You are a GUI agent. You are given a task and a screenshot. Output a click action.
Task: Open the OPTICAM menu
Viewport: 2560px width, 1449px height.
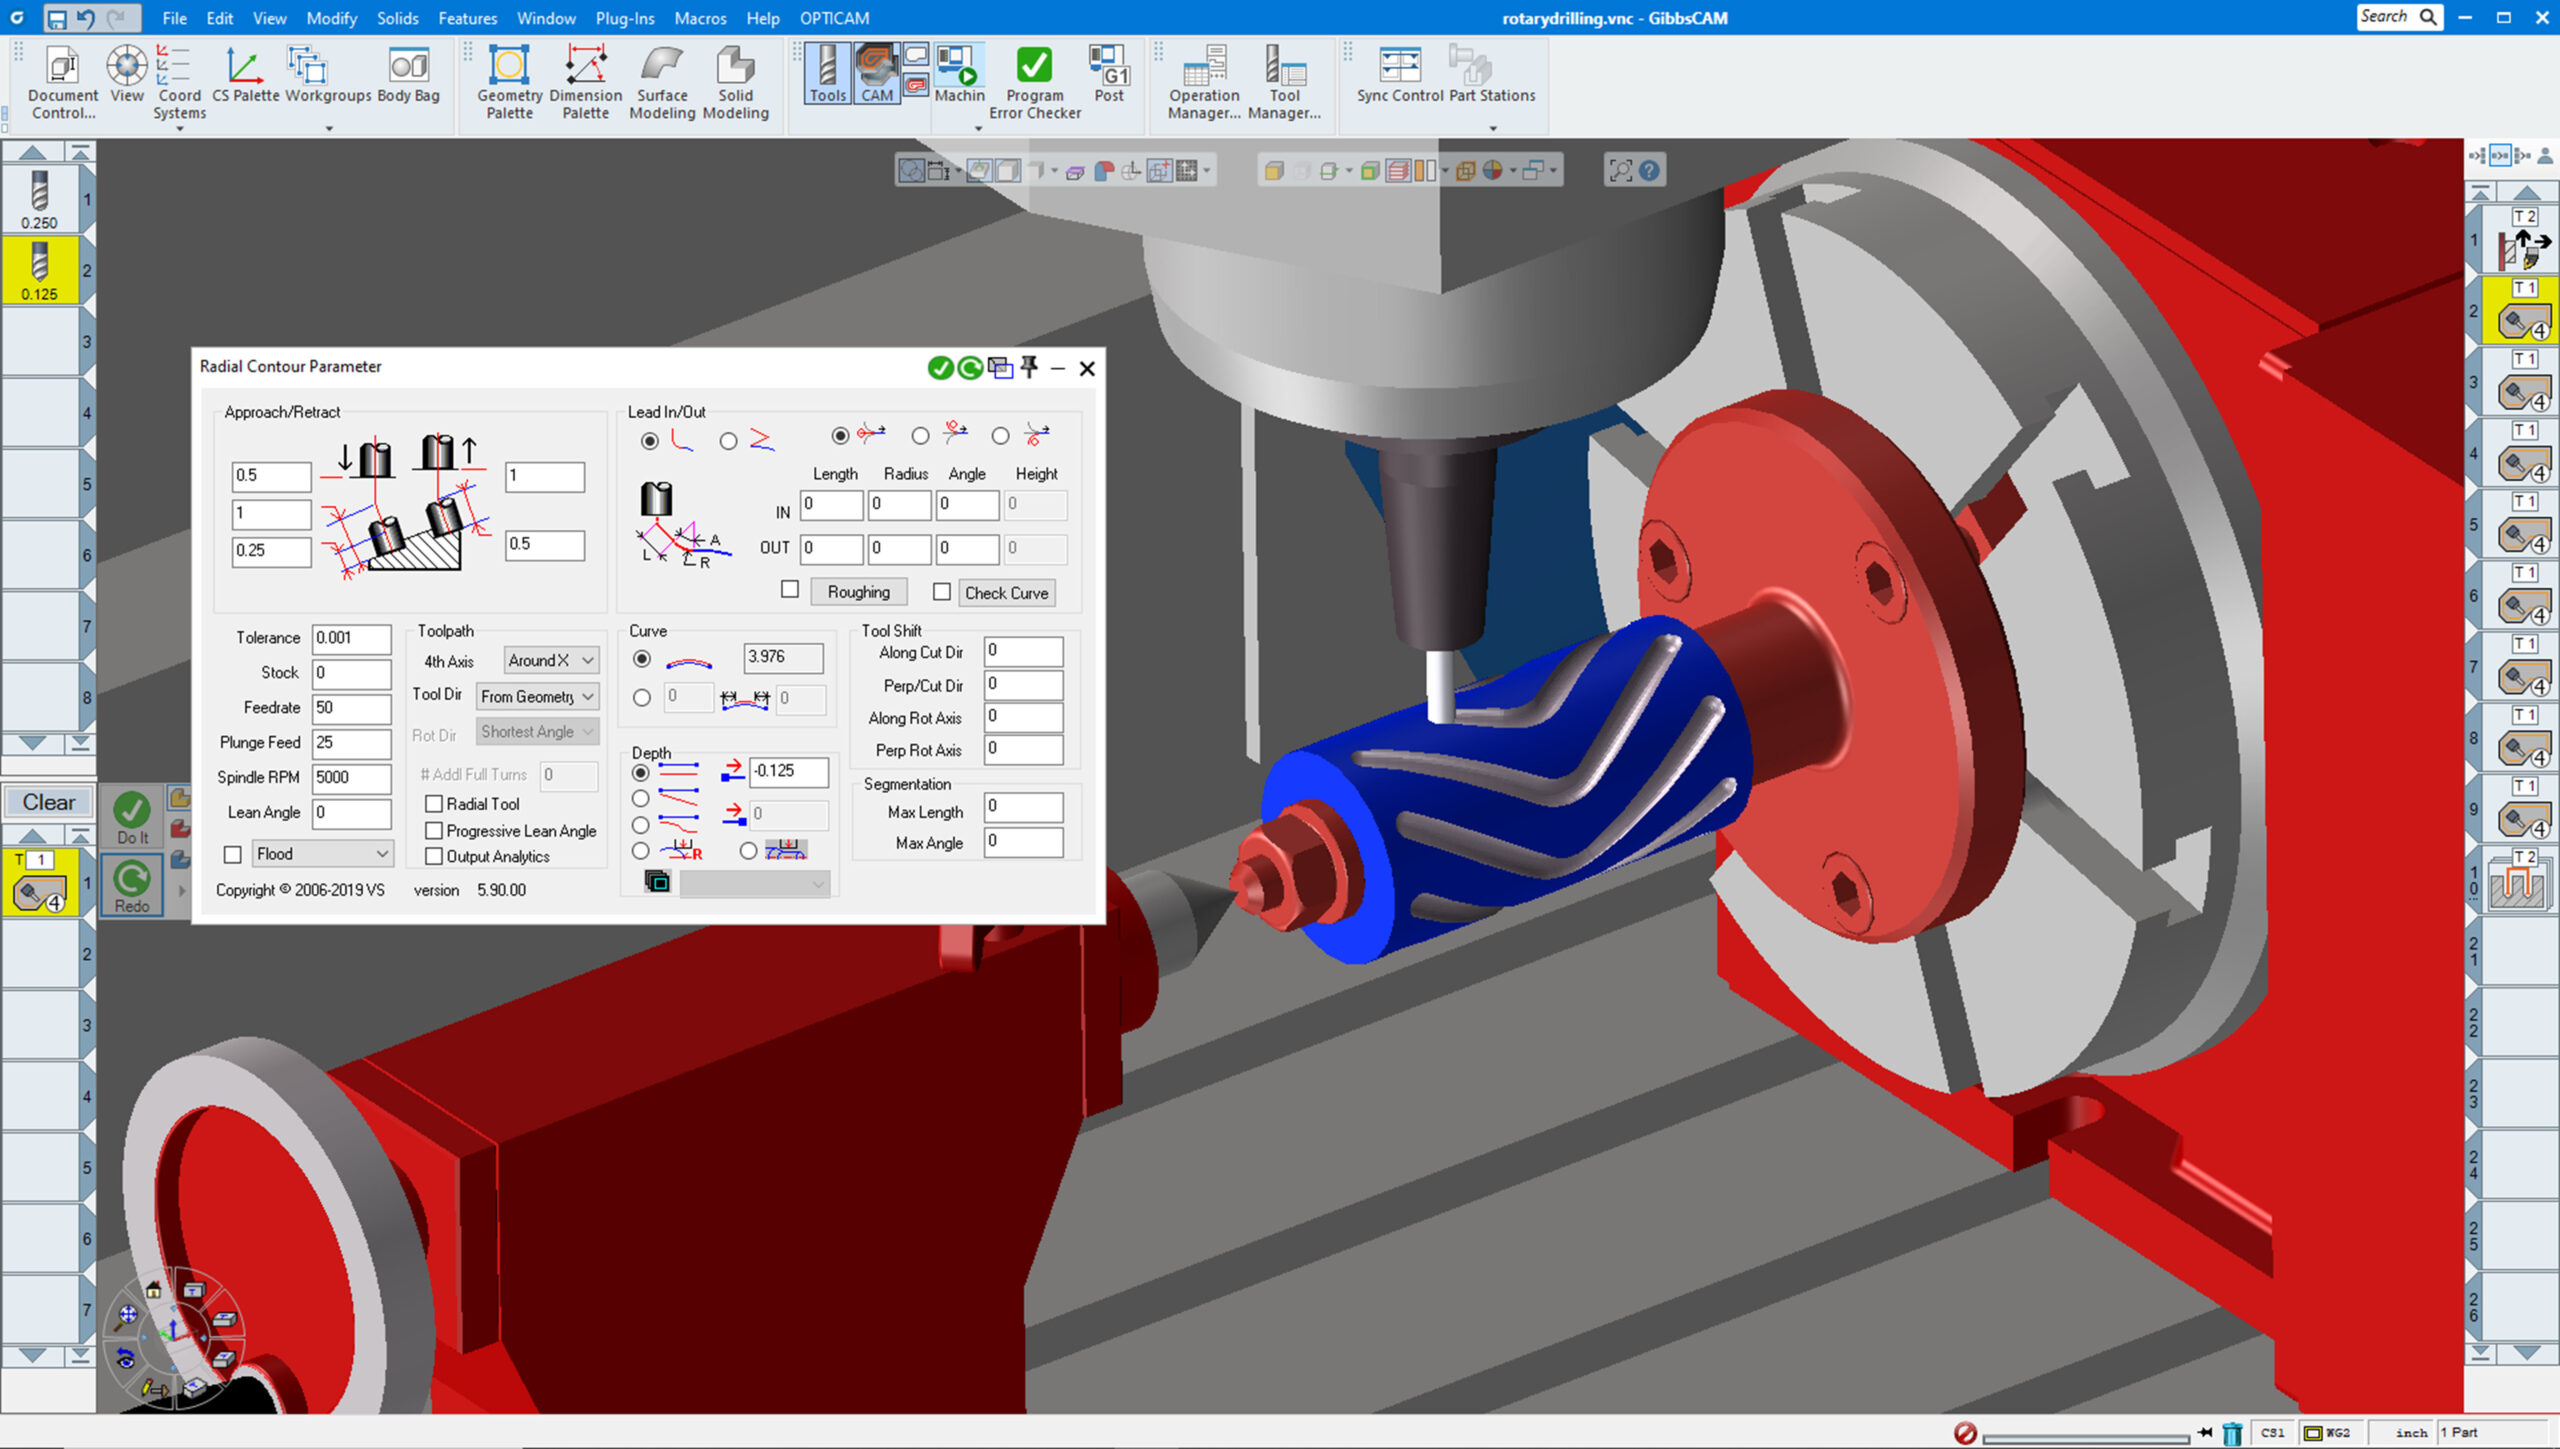[x=834, y=18]
